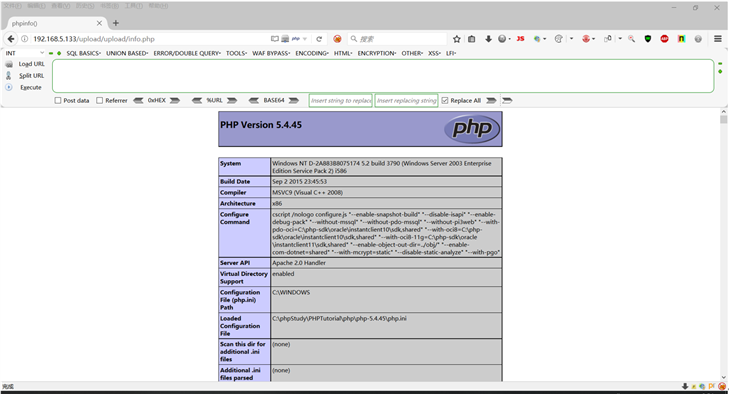The width and height of the screenshot is (729, 394).
Task: Click the green dot icon beside SQL BASICS
Action: pyautogui.click(x=59, y=53)
